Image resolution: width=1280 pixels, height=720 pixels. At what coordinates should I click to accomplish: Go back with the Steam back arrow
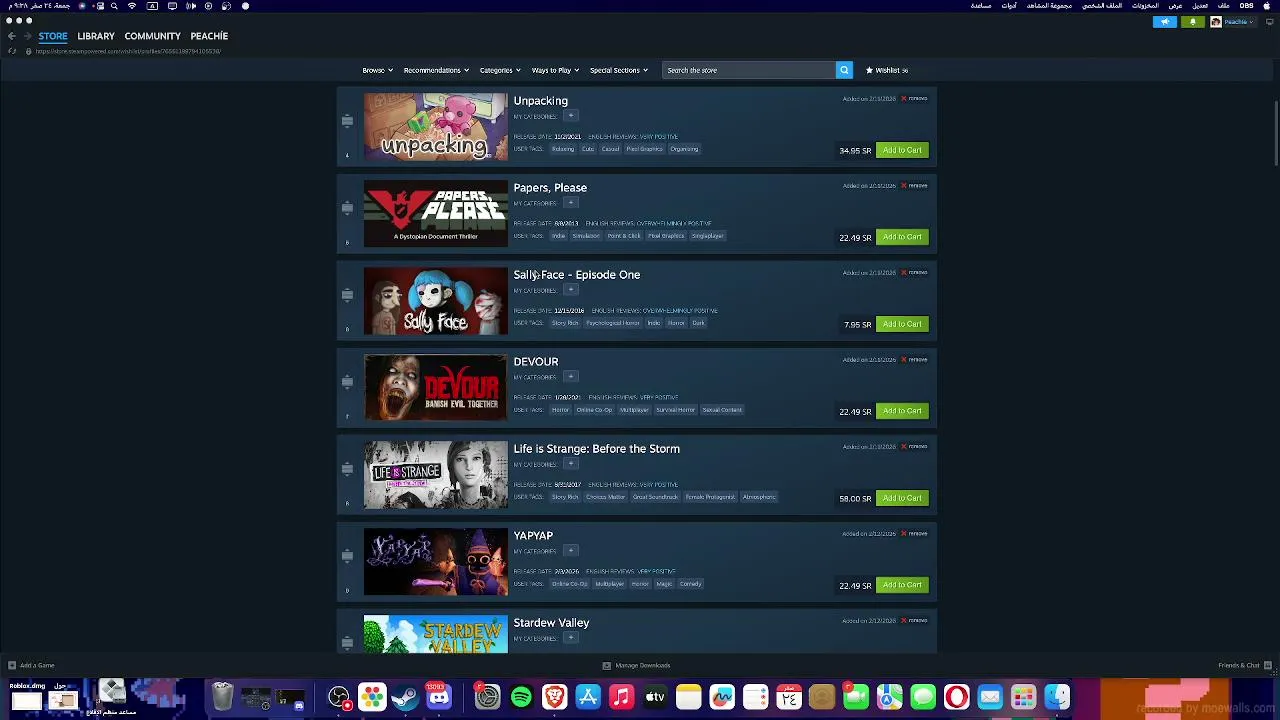(12, 36)
